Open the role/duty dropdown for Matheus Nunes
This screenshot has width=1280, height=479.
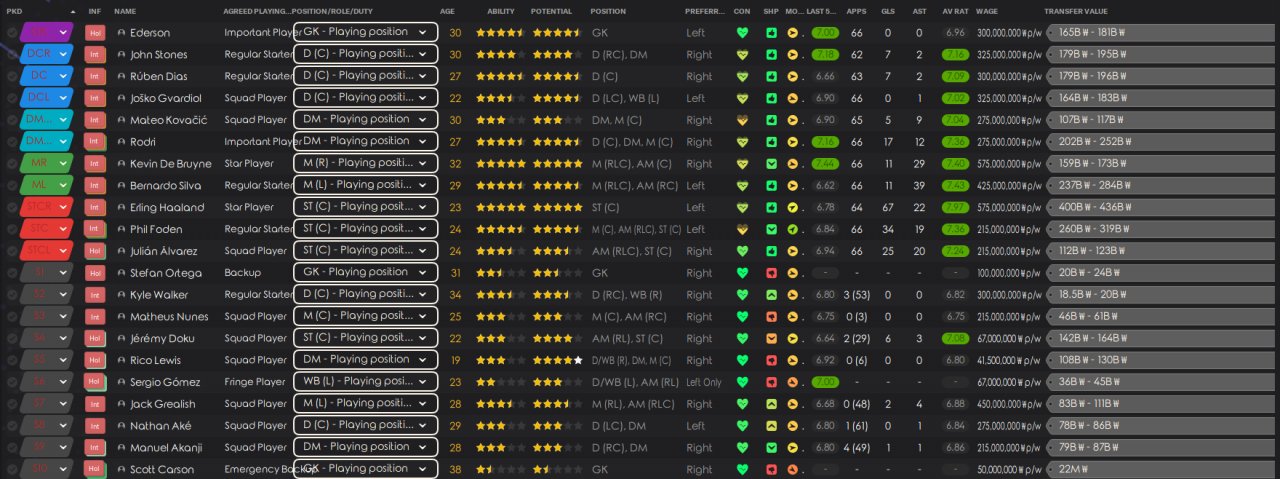click(366, 316)
